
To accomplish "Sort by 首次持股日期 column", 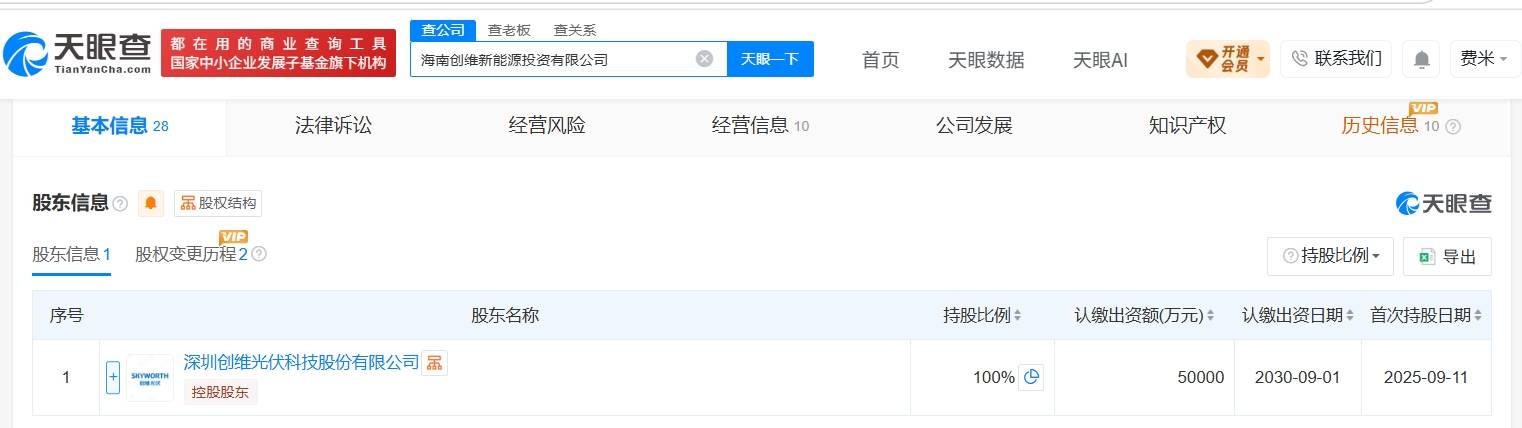I will point(1426,315).
